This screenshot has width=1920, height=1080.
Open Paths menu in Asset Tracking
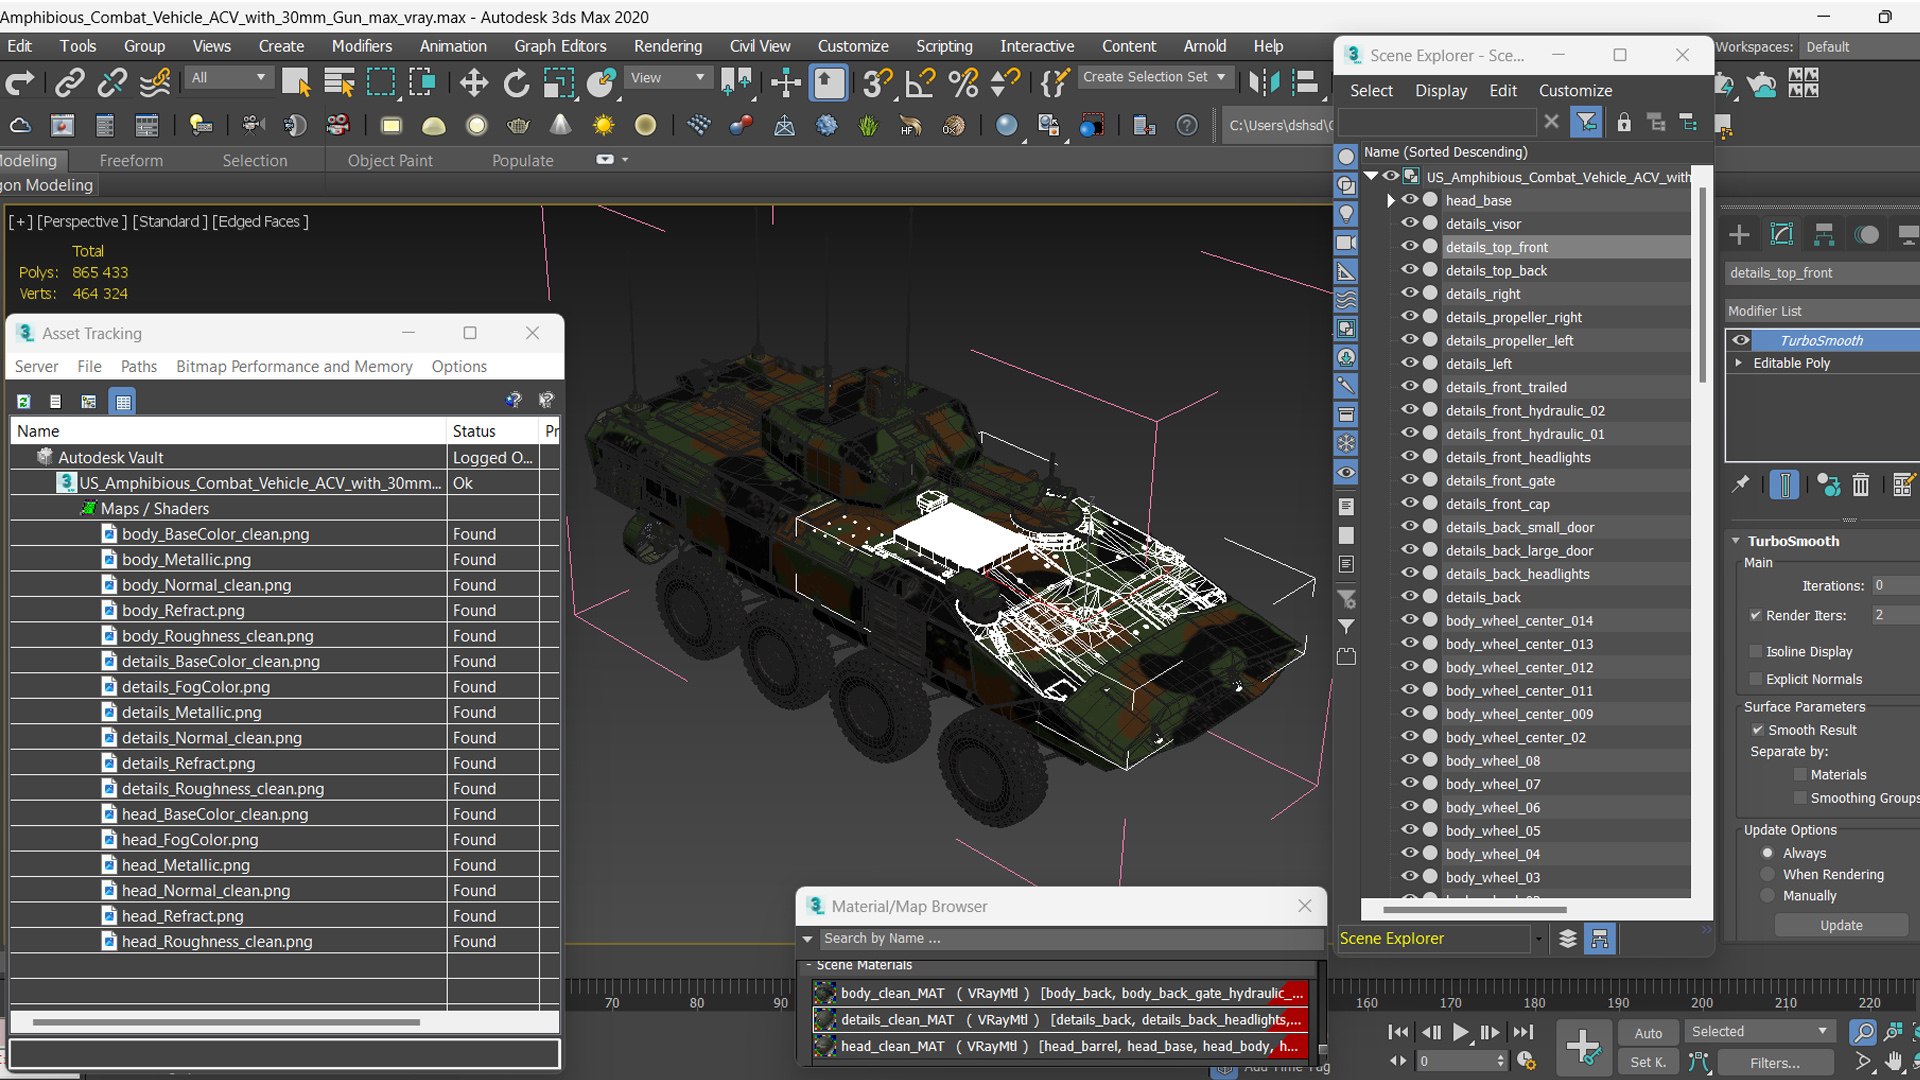(139, 367)
